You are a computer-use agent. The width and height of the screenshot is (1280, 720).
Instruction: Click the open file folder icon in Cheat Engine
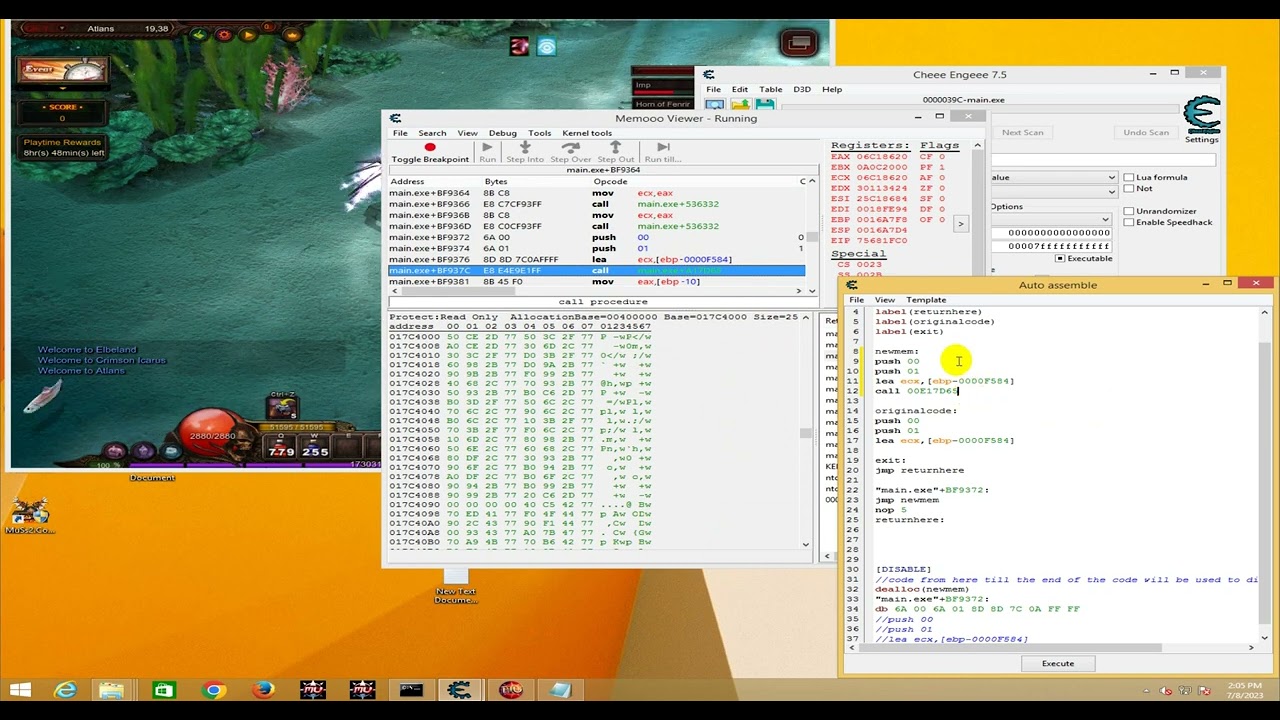[740, 104]
